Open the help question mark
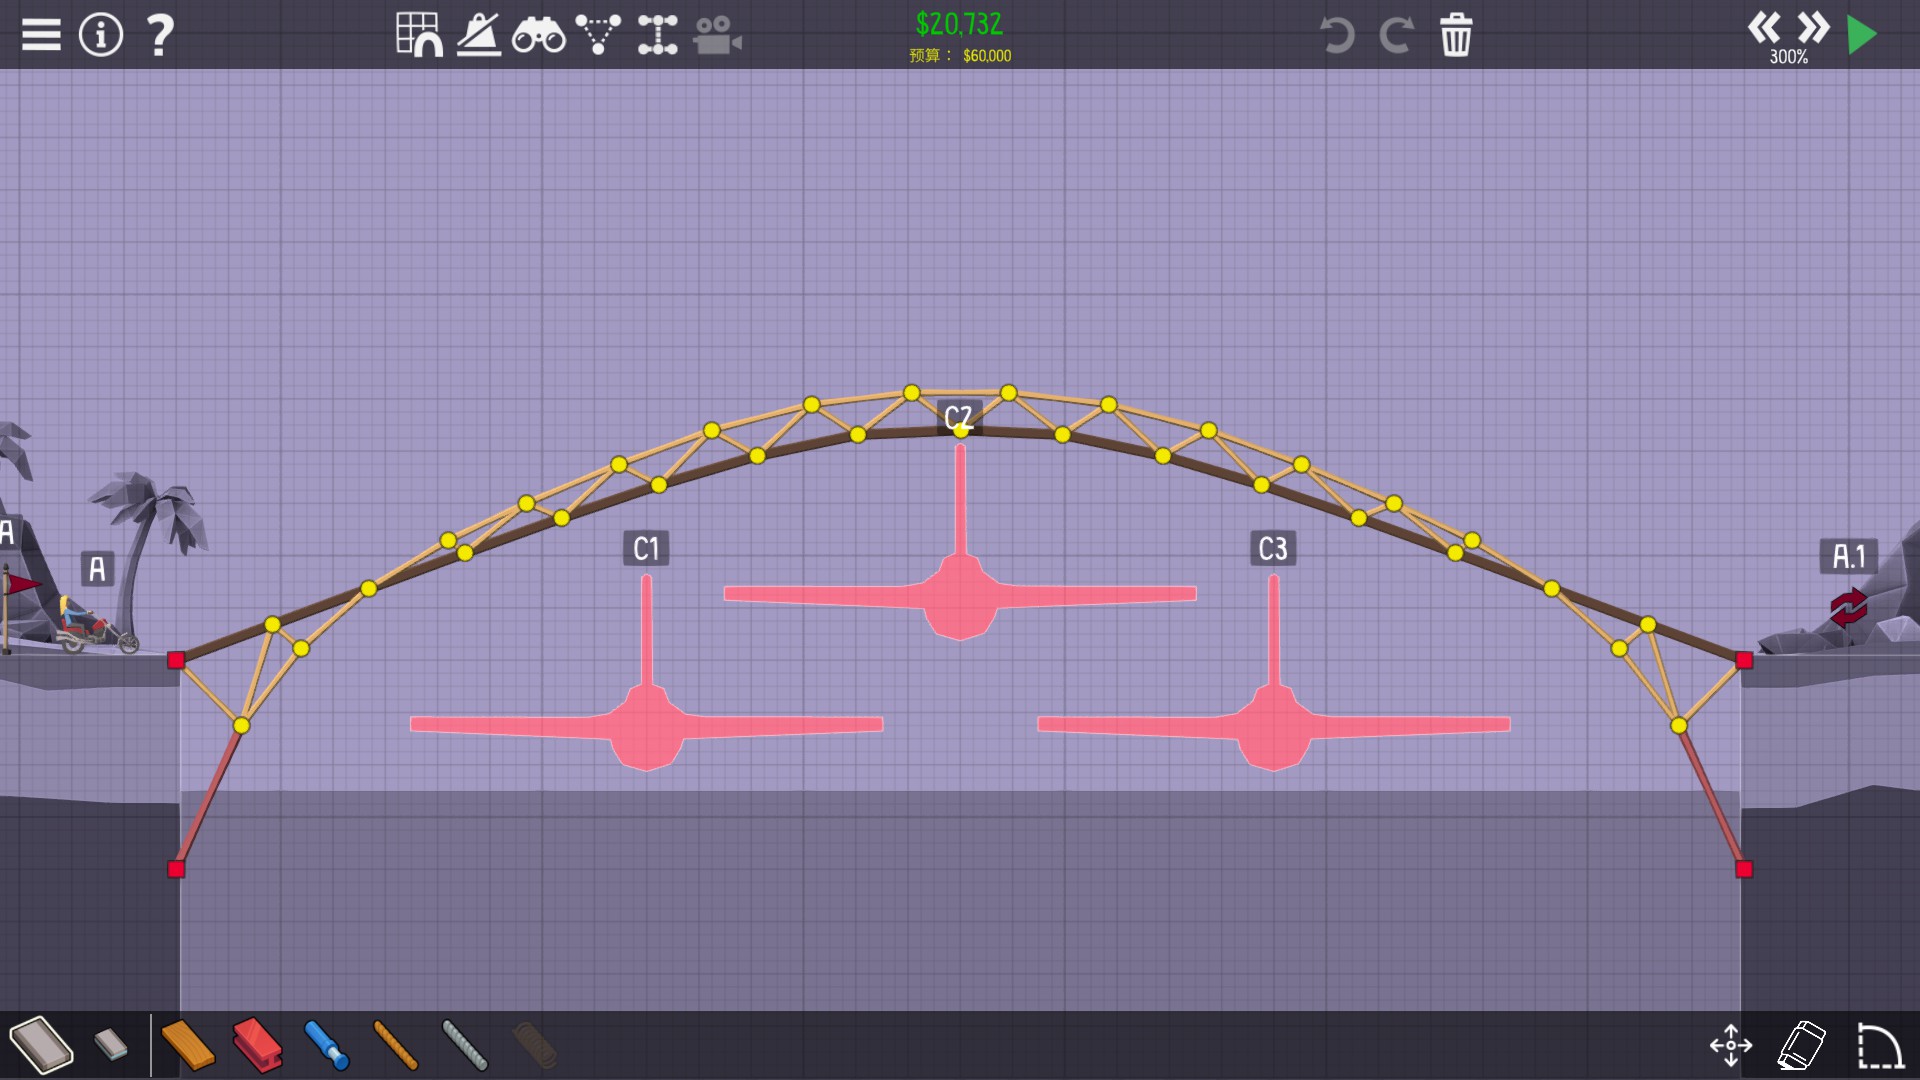The height and width of the screenshot is (1080, 1920). (x=160, y=35)
